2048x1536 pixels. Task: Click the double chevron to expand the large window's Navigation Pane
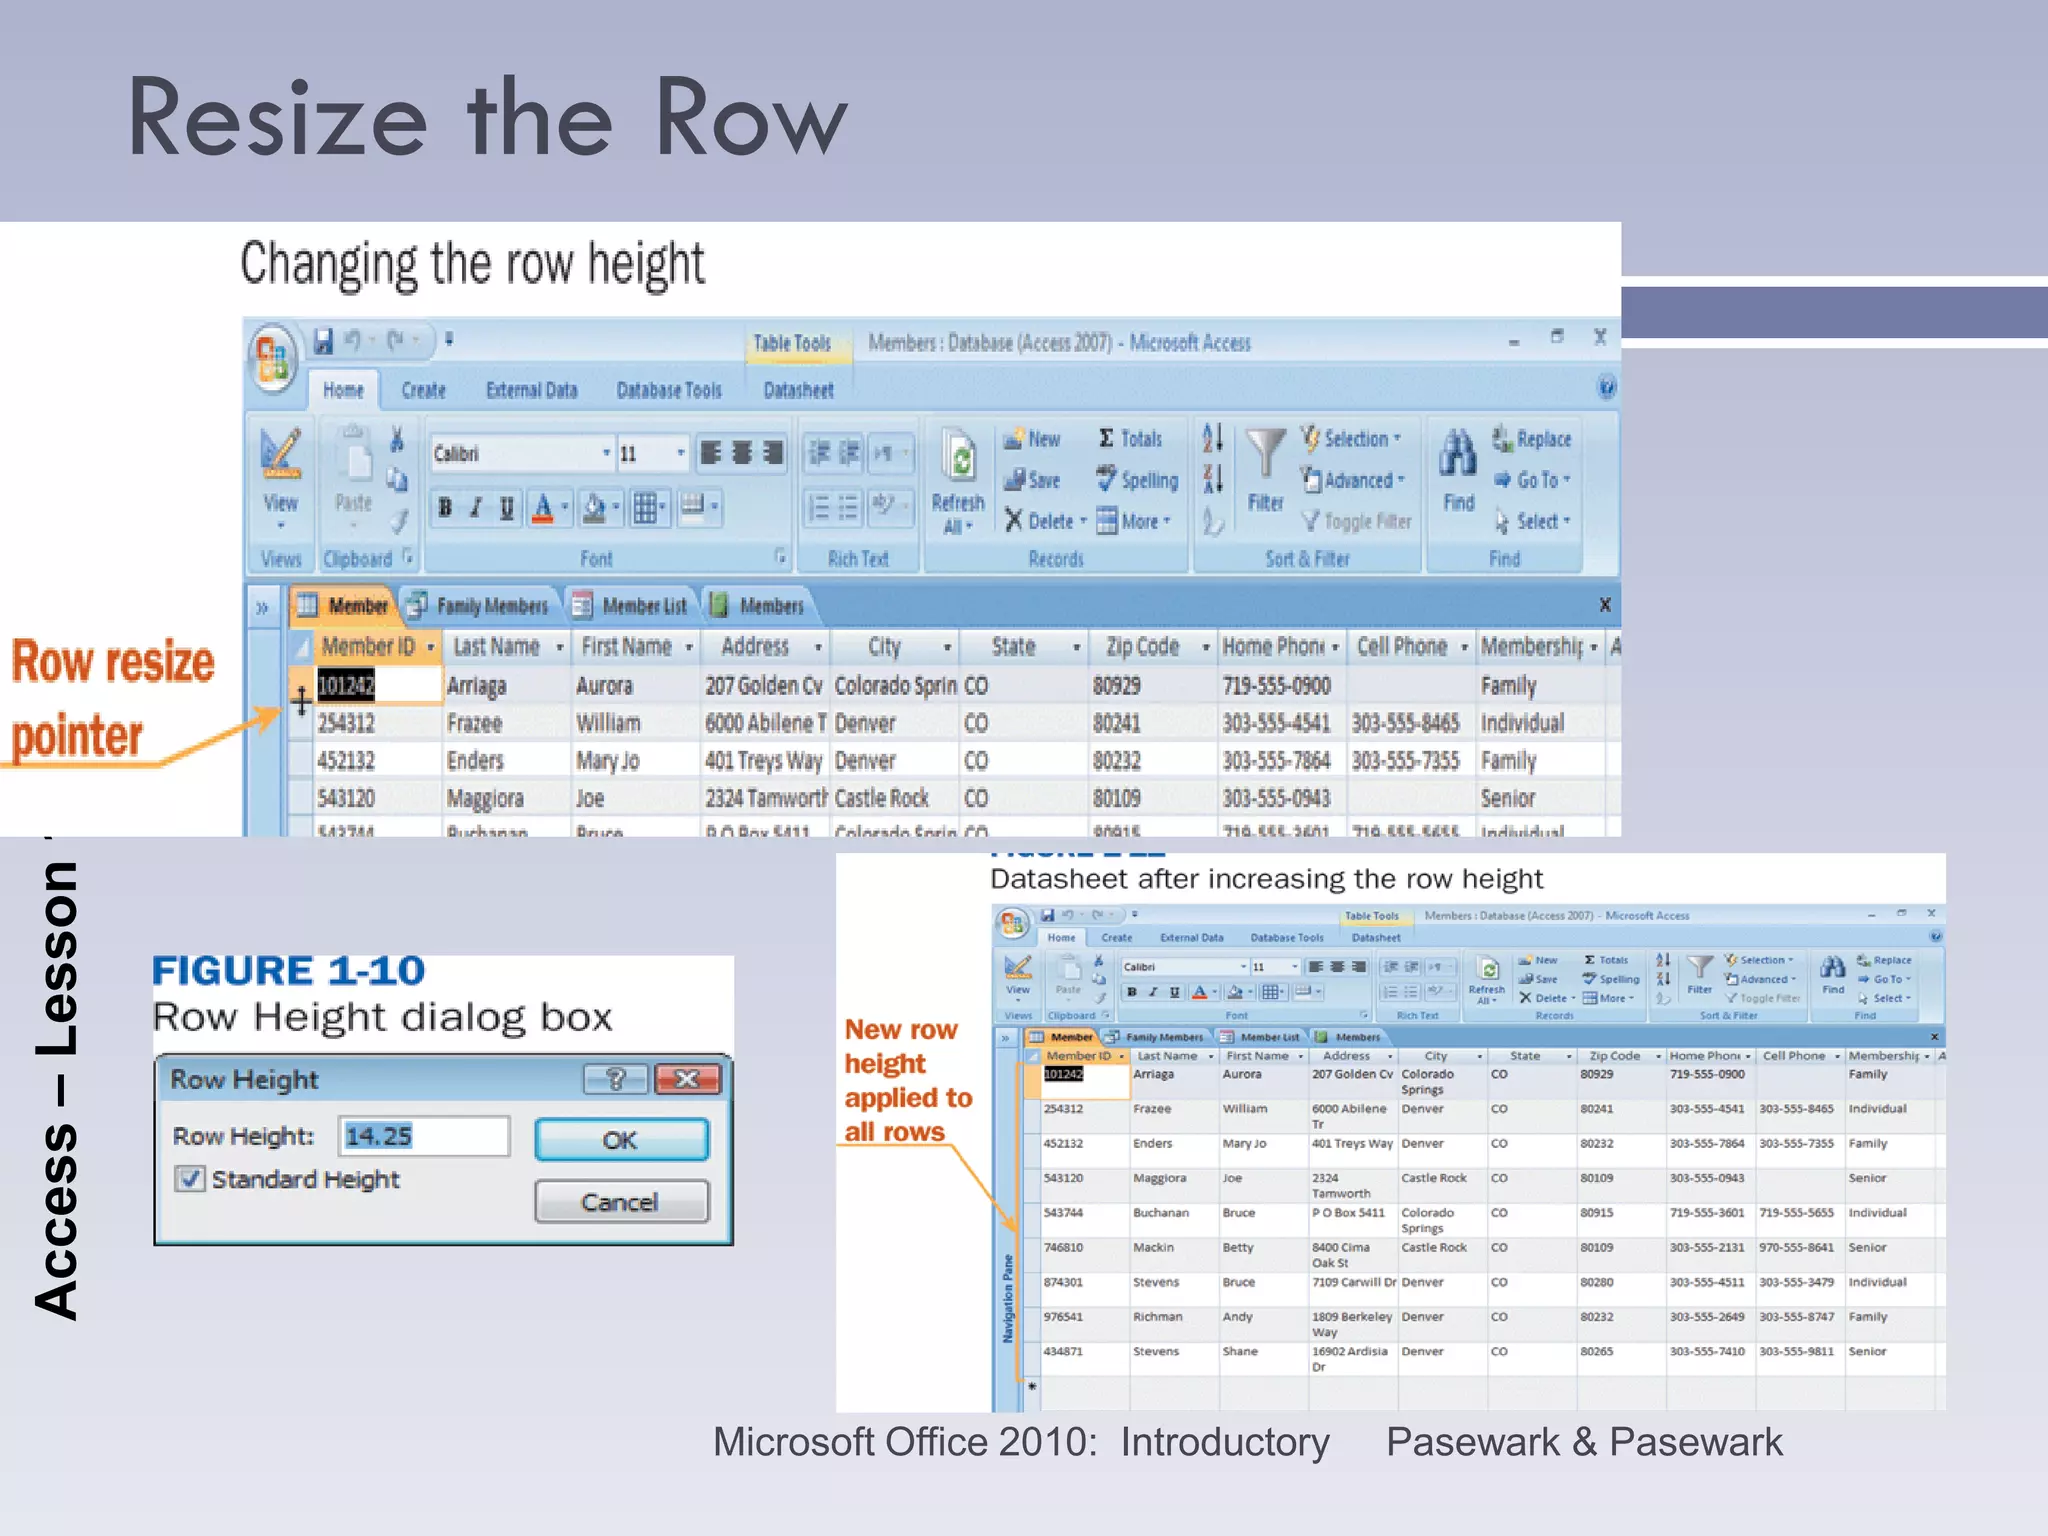point(262,607)
